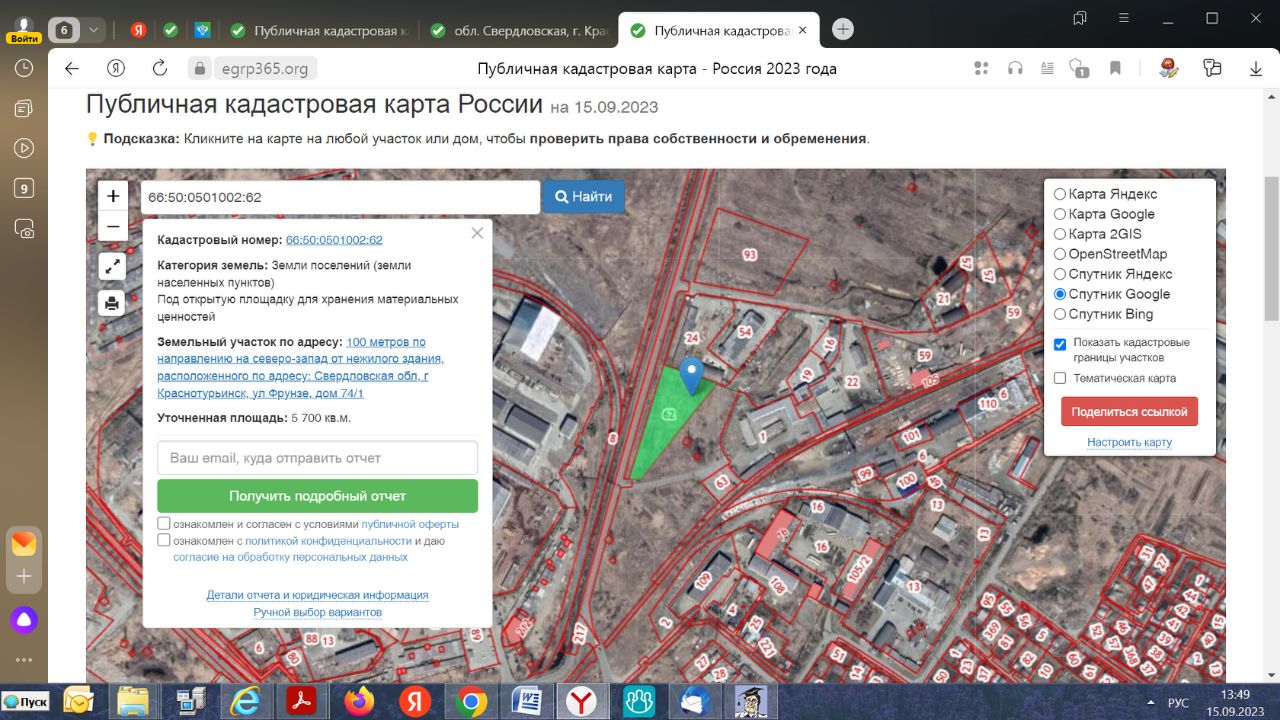Print the map using printer icon
The height and width of the screenshot is (720, 1280).
click(113, 303)
